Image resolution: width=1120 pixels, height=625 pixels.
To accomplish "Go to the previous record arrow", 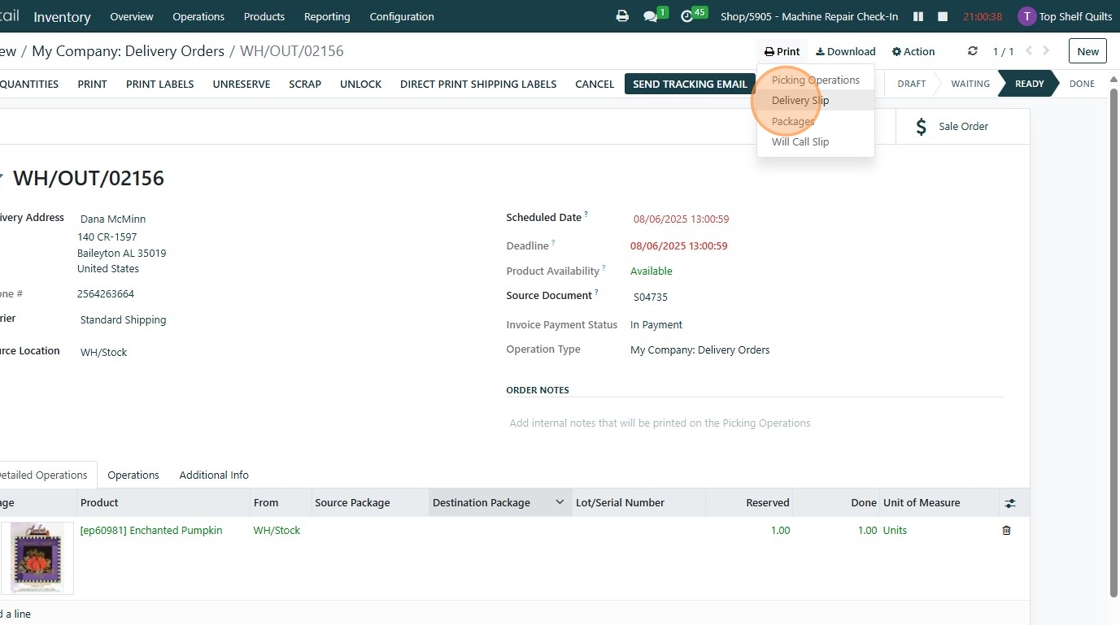I will coord(1029,51).
